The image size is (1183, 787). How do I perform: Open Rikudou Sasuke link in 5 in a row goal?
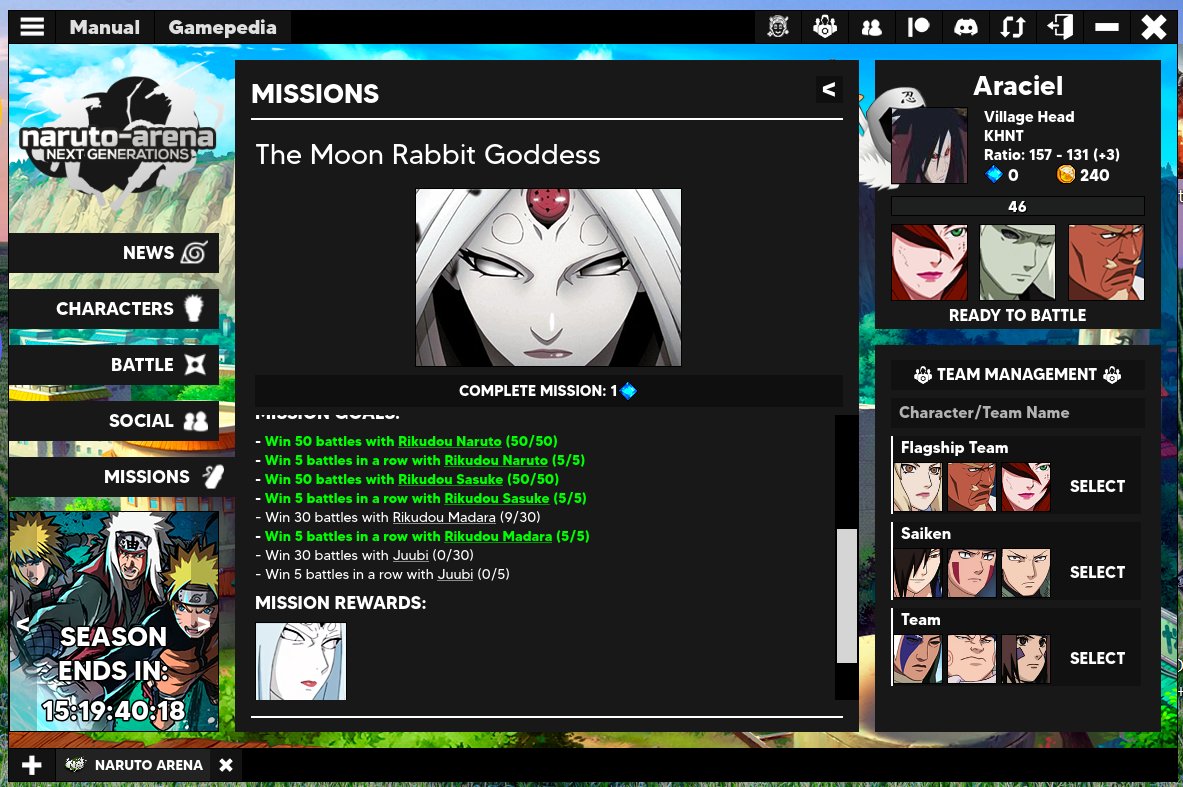pyautogui.click(x=496, y=498)
